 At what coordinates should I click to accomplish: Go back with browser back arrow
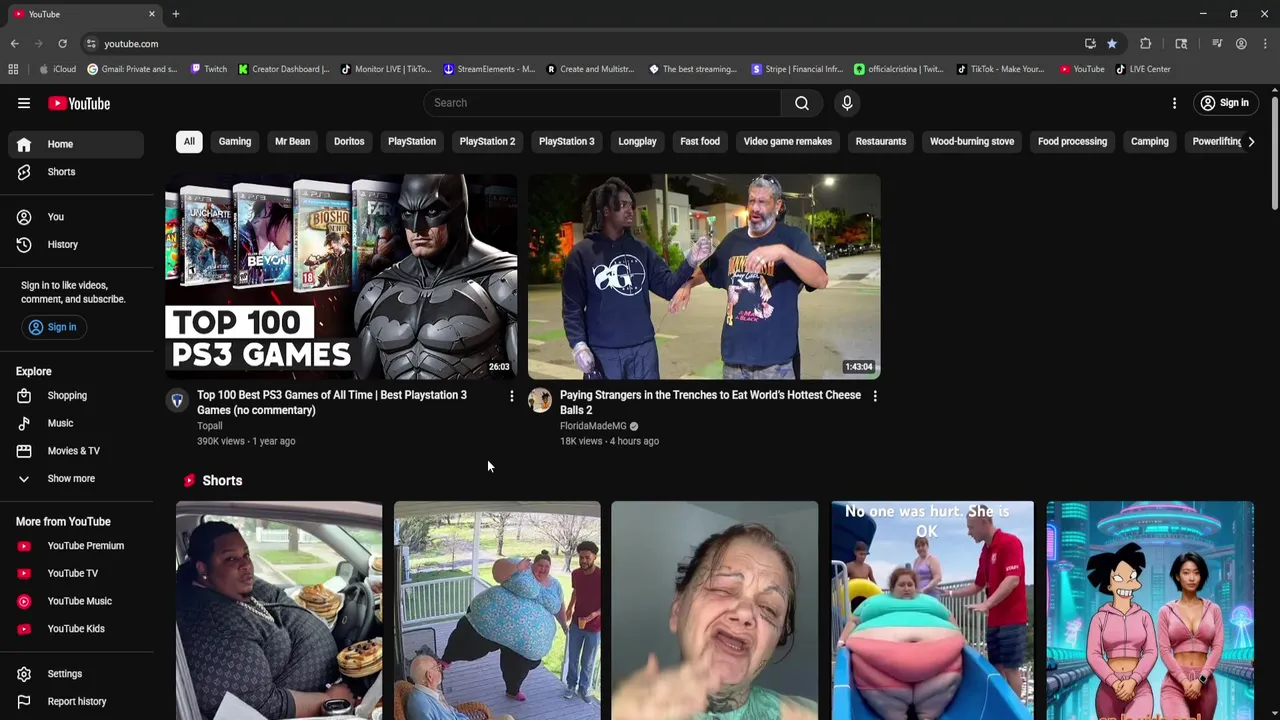pyautogui.click(x=14, y=44)
